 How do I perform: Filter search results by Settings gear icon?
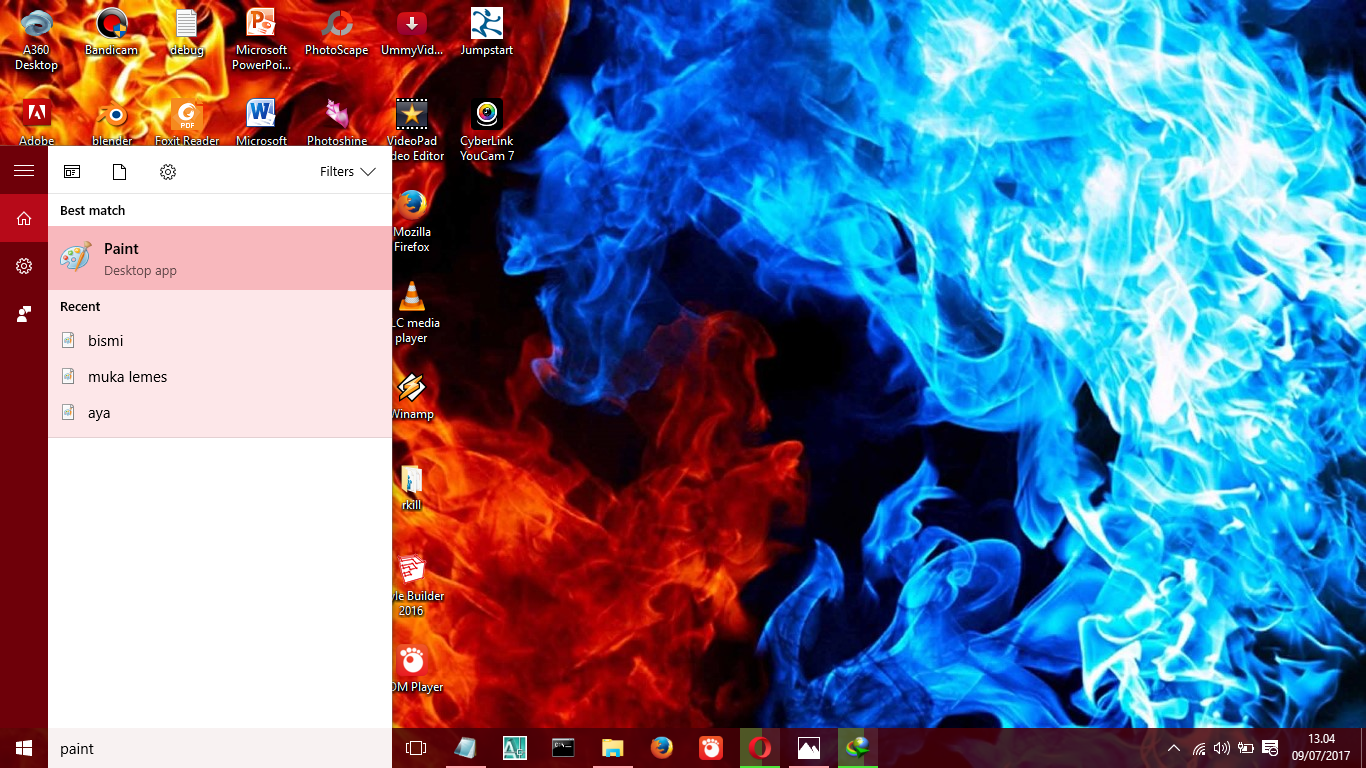click(x=168, y=172)
